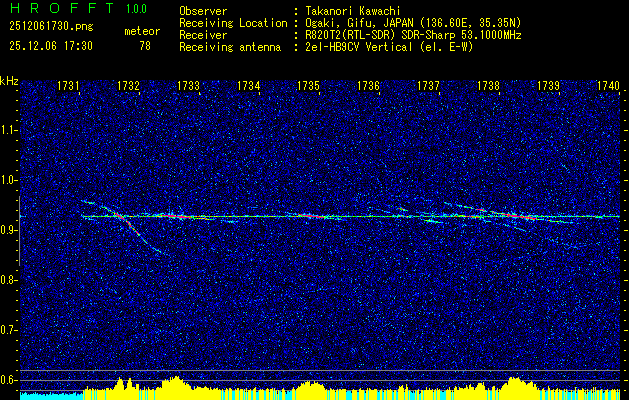
Task: Click the 1731 time marker
Action: 68,86
